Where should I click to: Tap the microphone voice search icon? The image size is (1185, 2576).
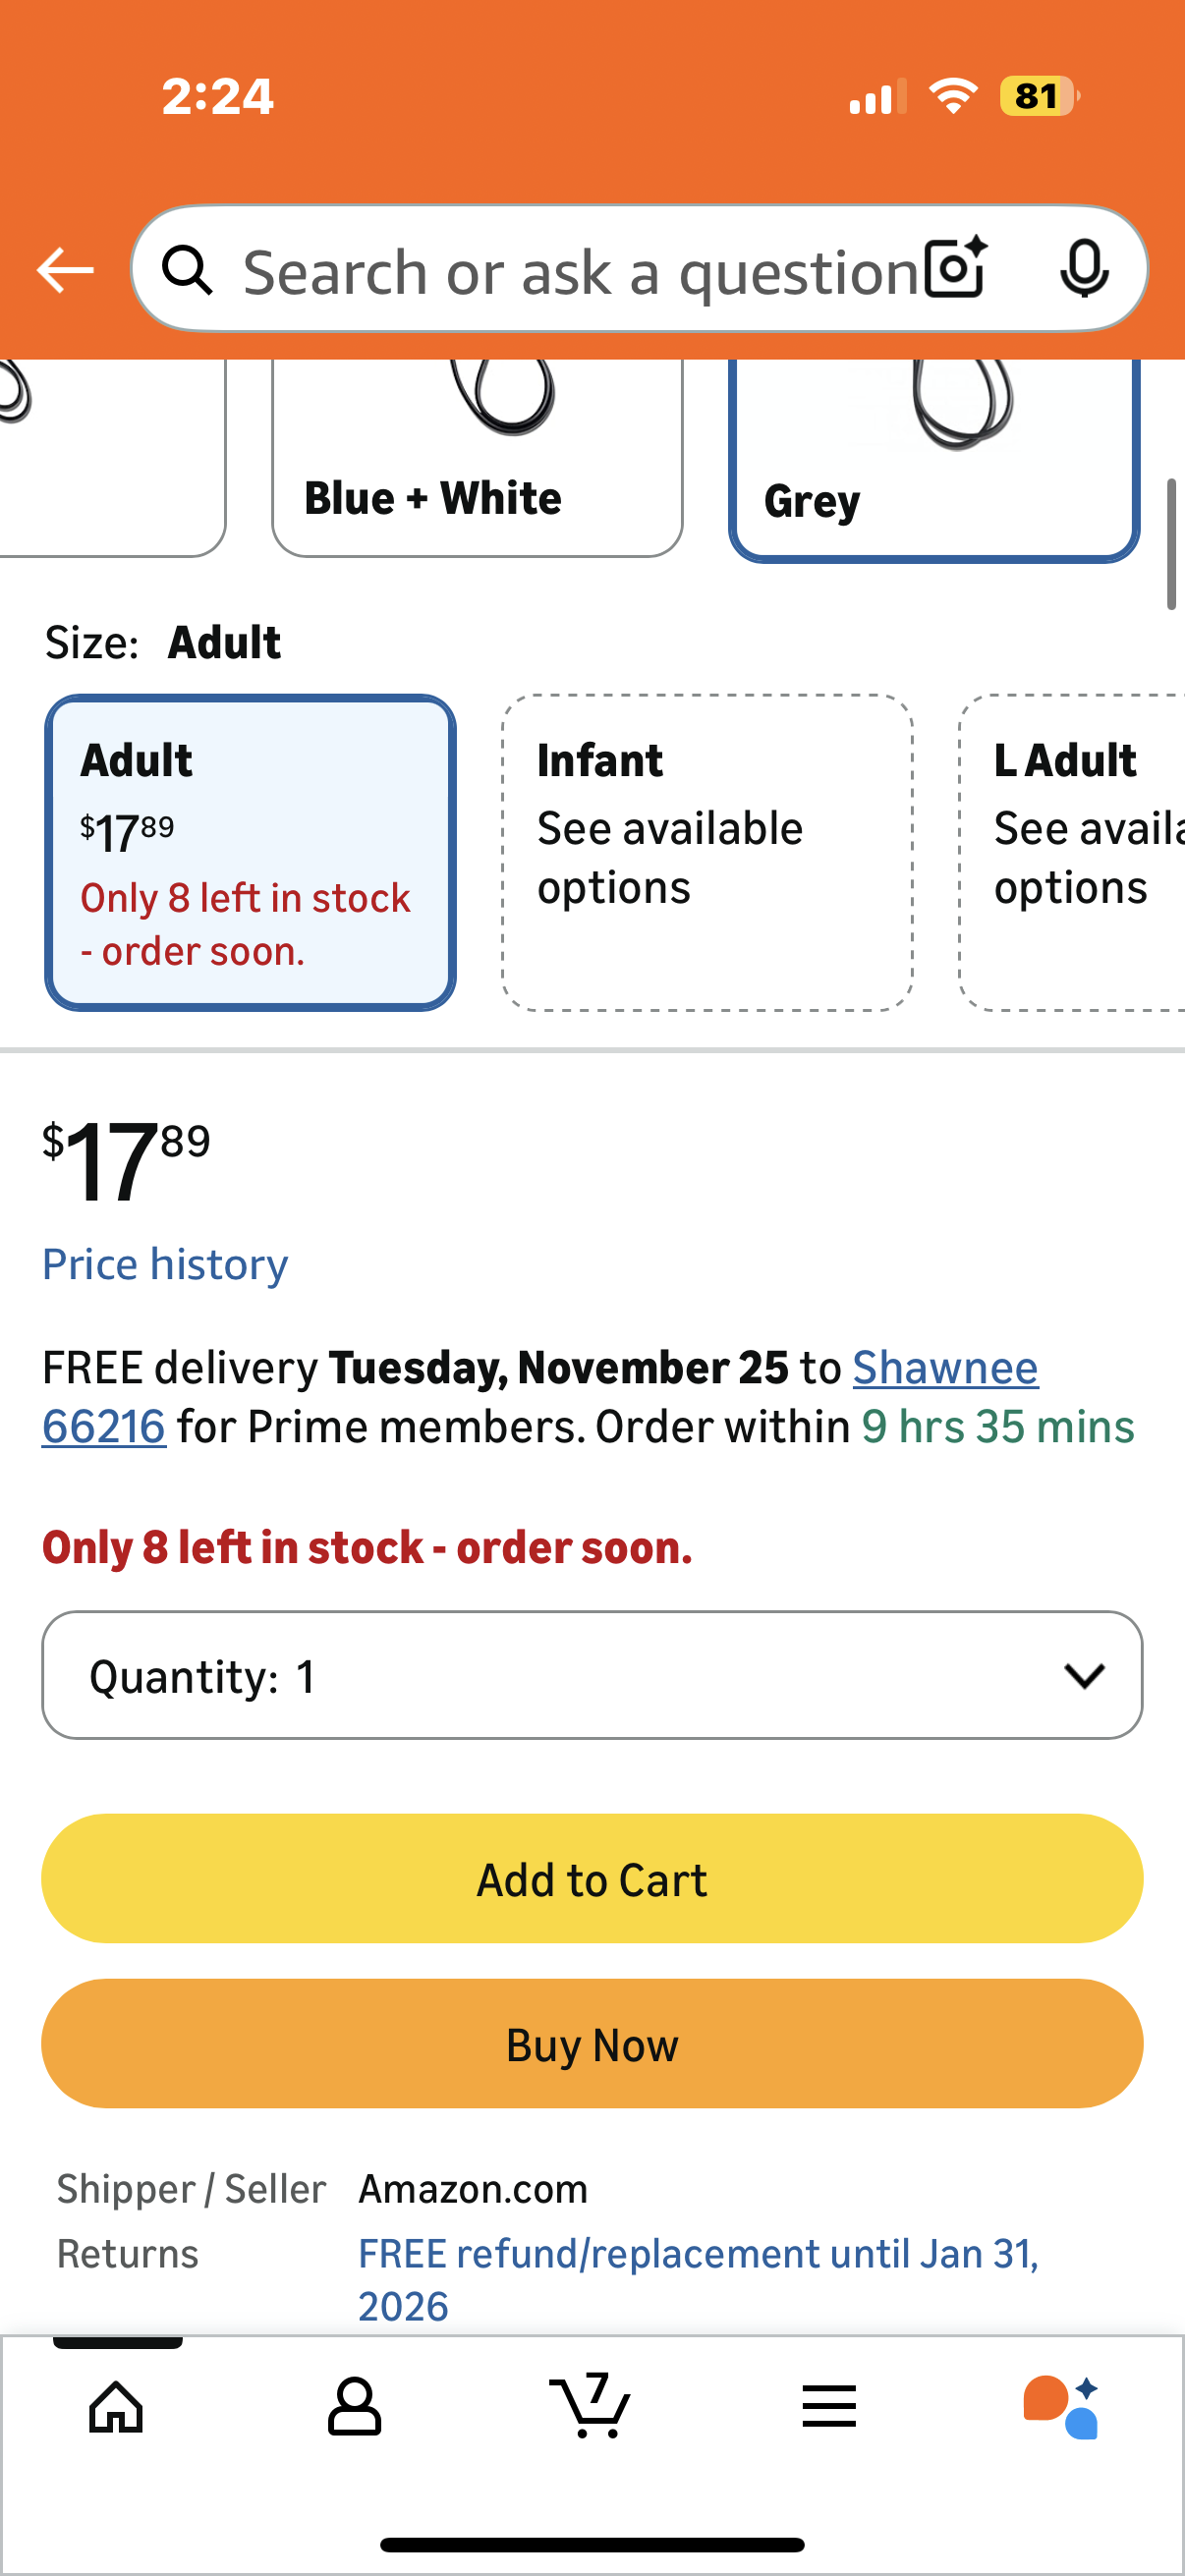1084,268
